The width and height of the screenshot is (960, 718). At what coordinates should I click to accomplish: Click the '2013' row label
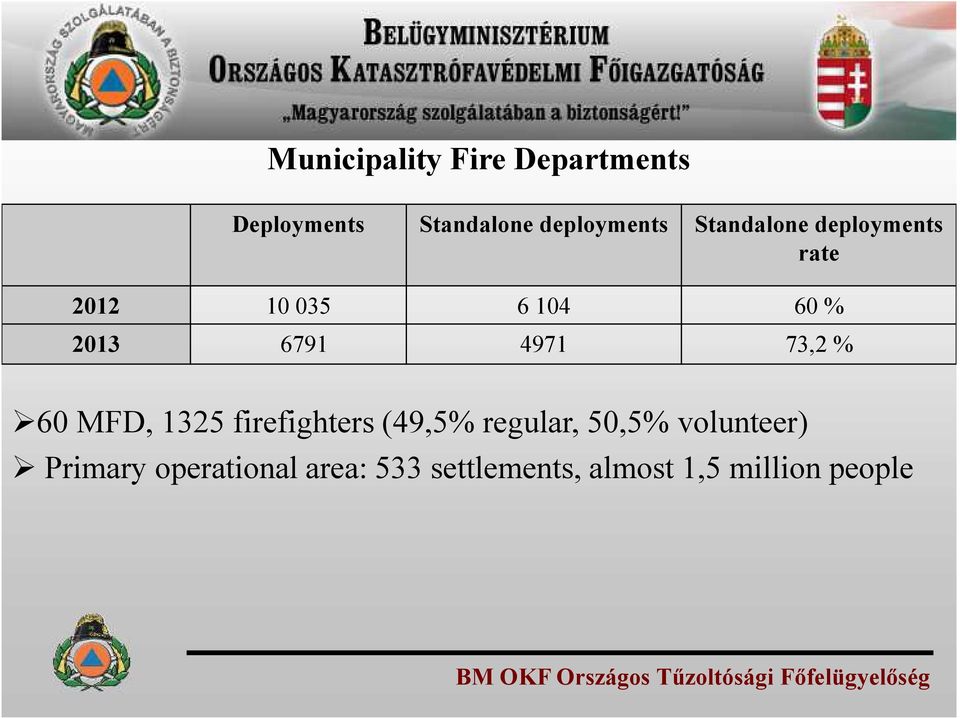tap(96, 344)
